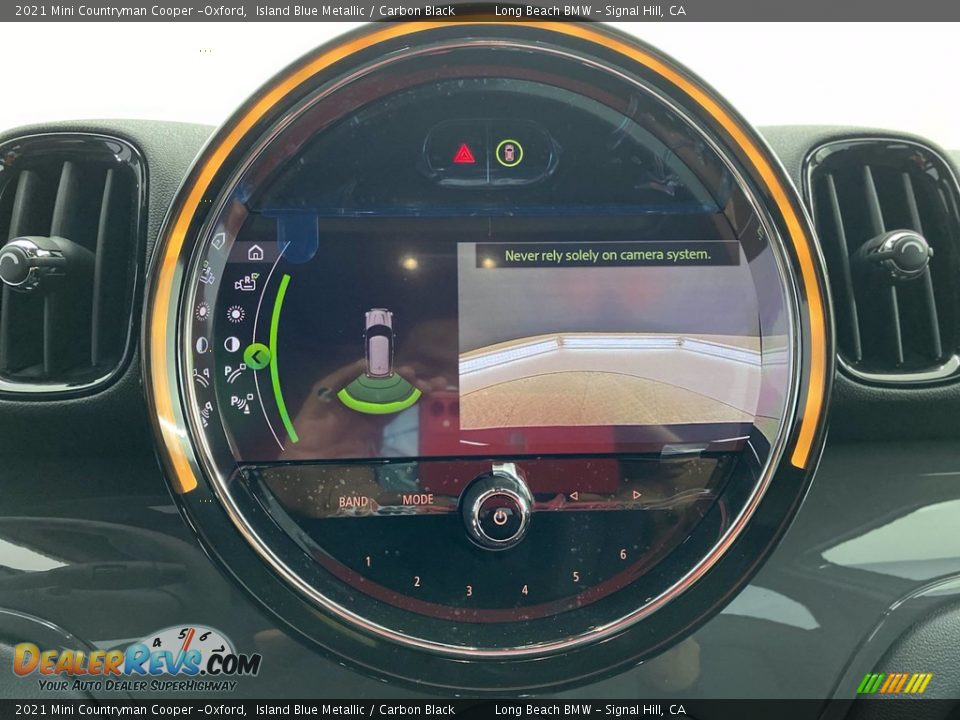The image size is (960, 720).
Task: Tap the MODE button
Action: [418, 500]
